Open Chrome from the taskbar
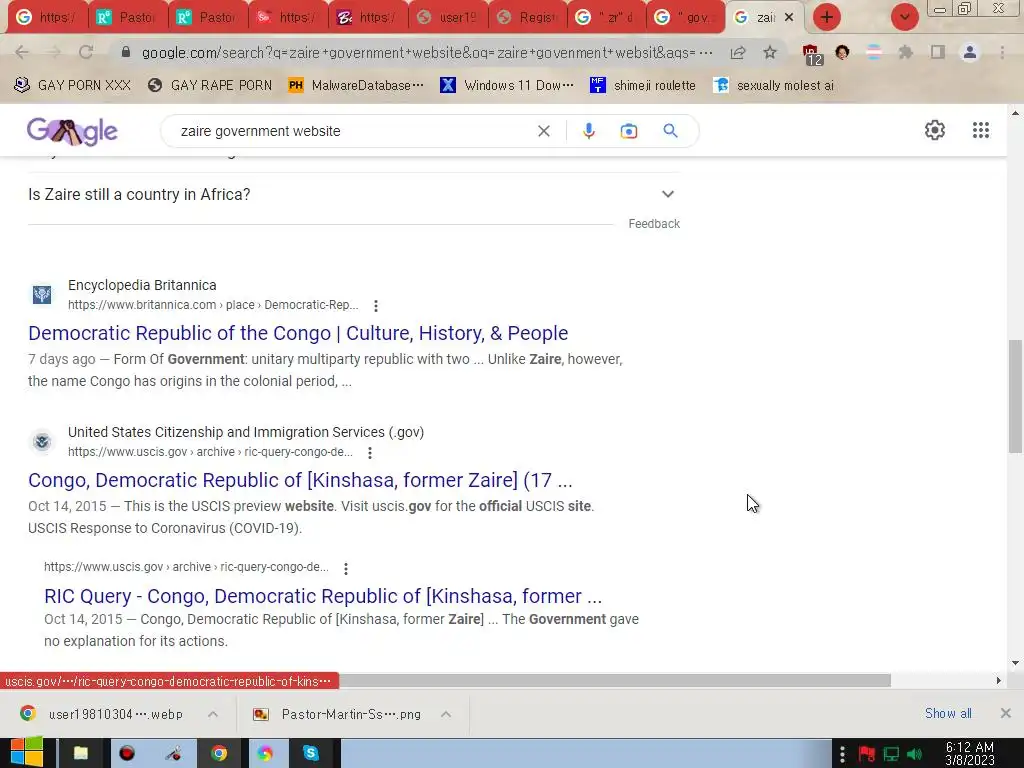The image size is (1024, 768). coord(219,753)
